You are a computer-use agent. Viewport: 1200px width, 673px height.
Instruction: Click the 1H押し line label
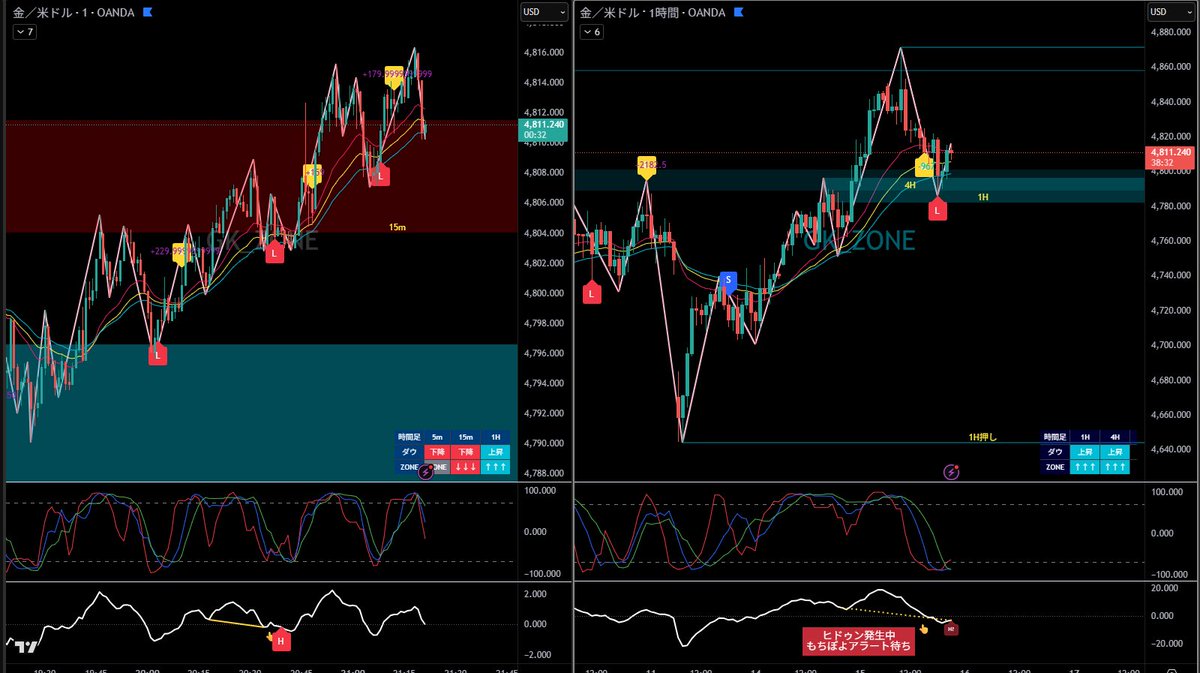click(982, 437)
